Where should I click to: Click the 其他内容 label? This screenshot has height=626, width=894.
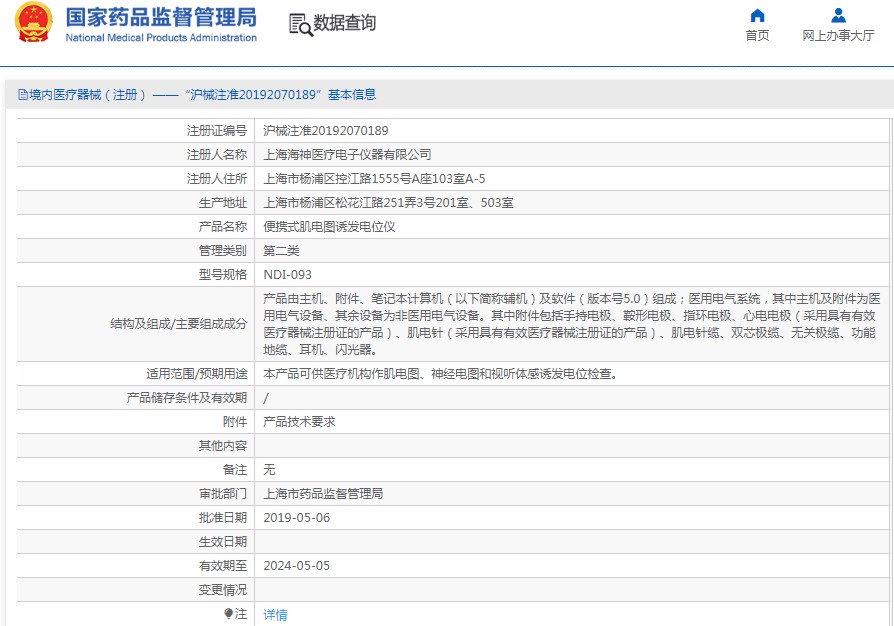click(x=223, y=445)
